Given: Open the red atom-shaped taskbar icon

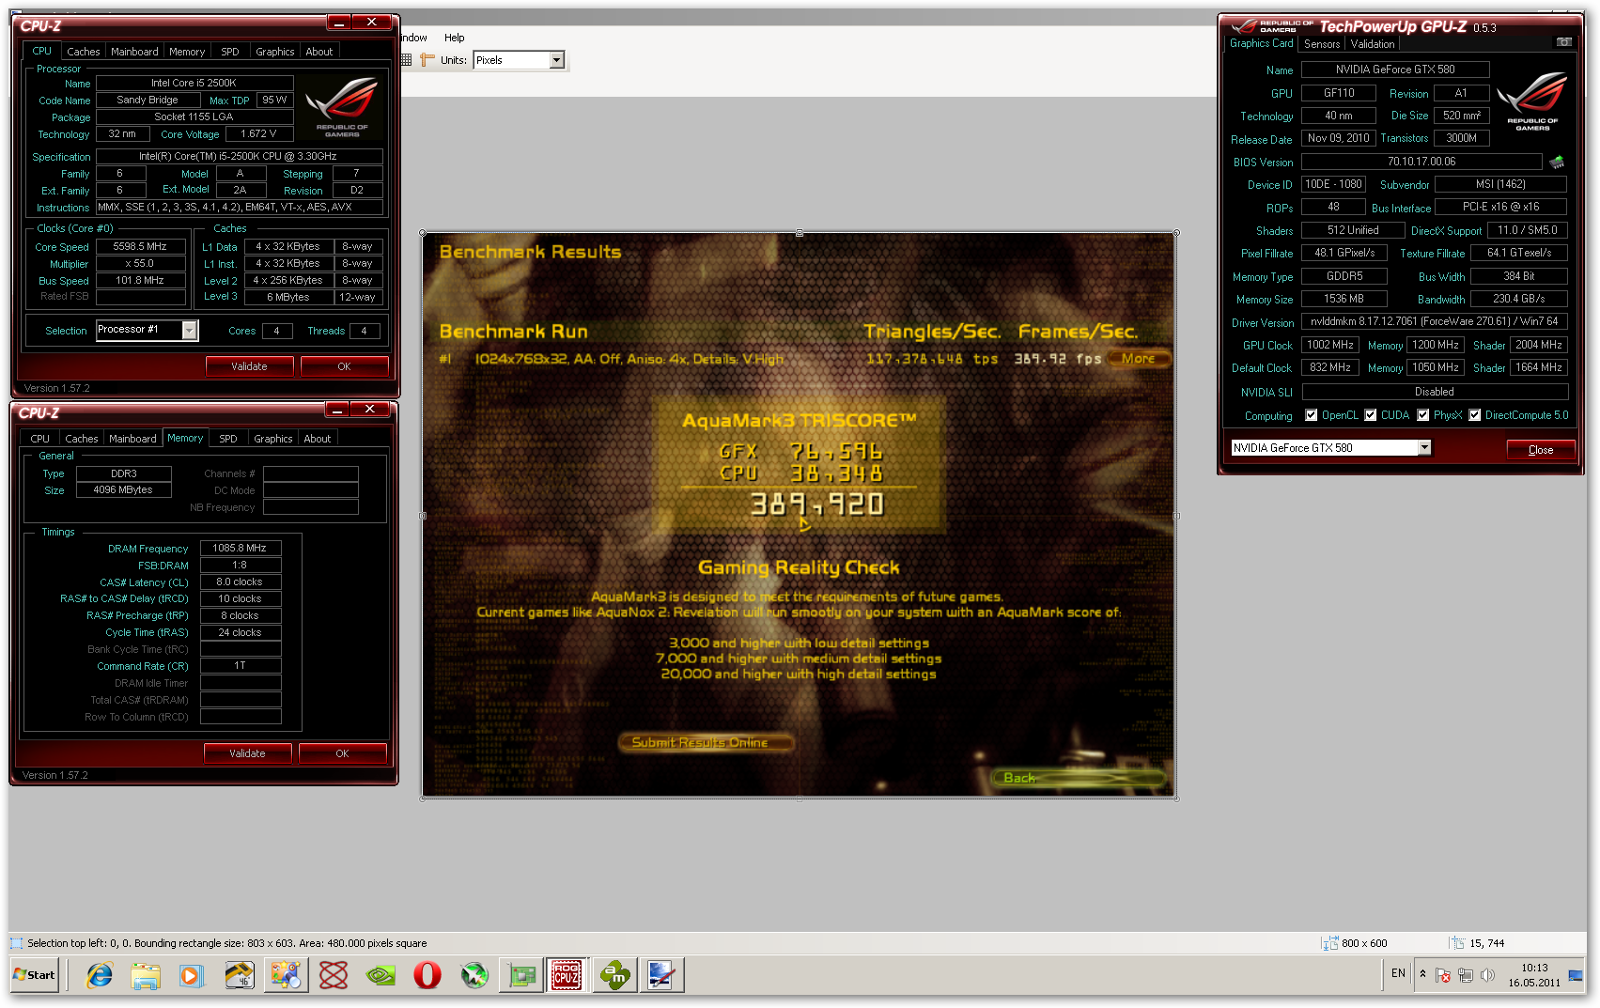Looking at the screenshot, I should pos(334,975).
